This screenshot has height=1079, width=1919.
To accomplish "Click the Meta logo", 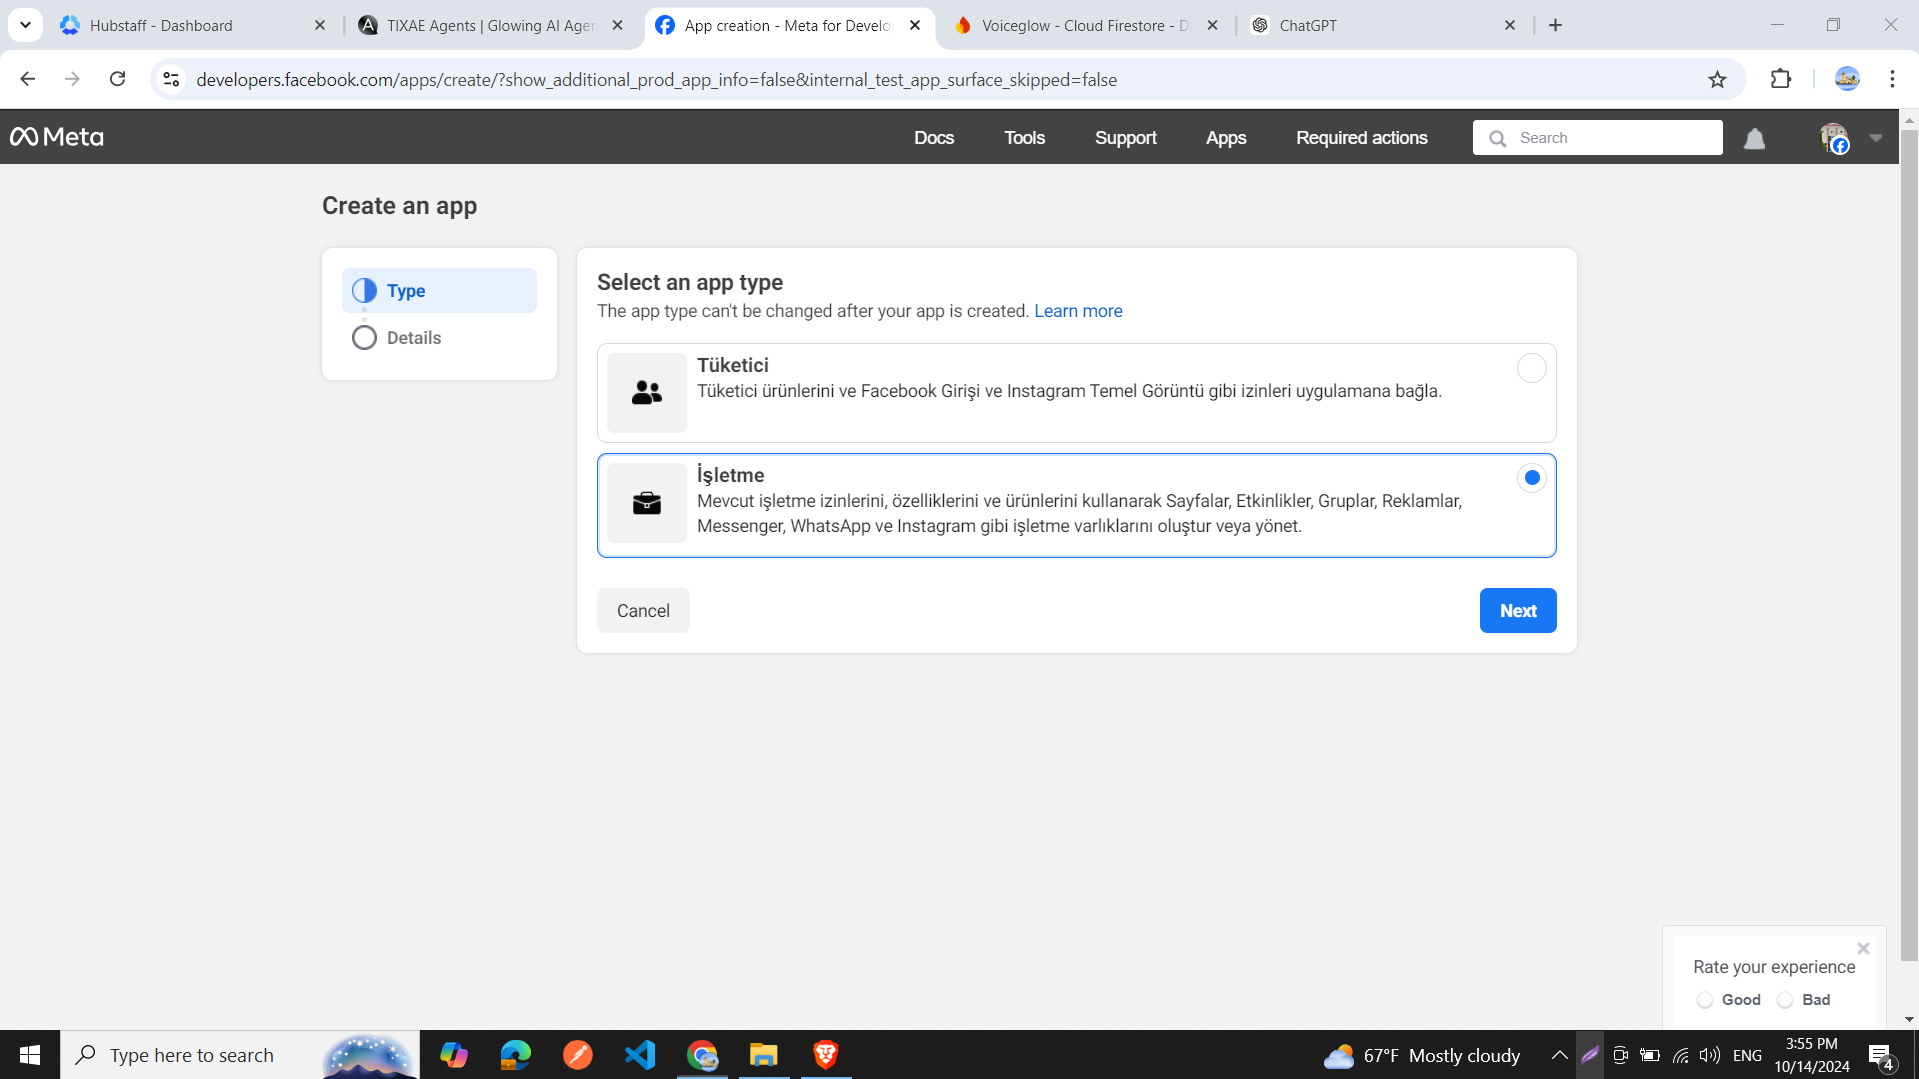I will pos(56,137).
